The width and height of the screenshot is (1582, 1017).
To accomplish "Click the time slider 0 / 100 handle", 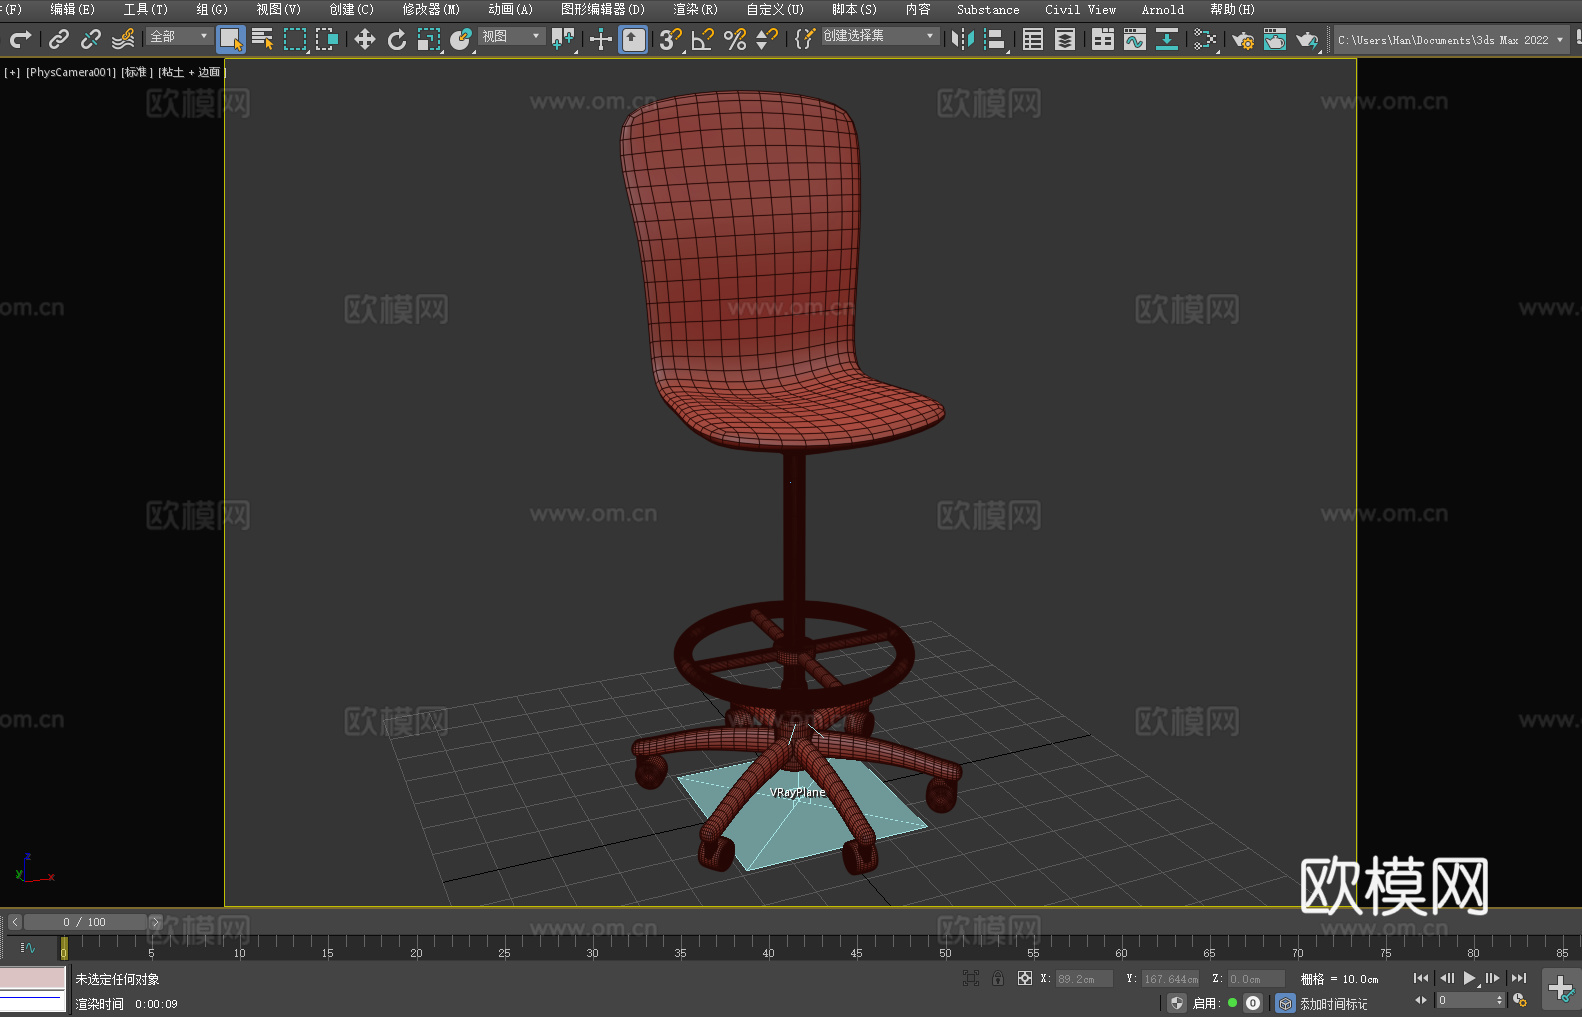I will [86, 922].
